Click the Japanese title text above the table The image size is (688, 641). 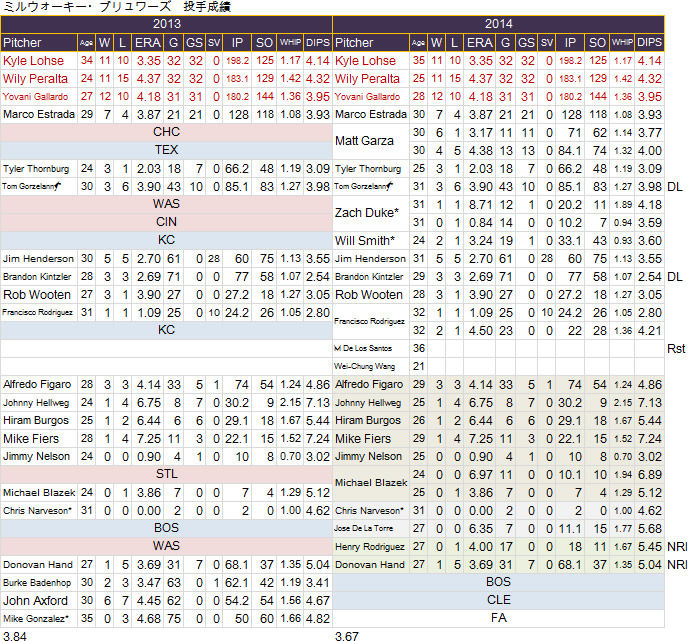point(117,7)
